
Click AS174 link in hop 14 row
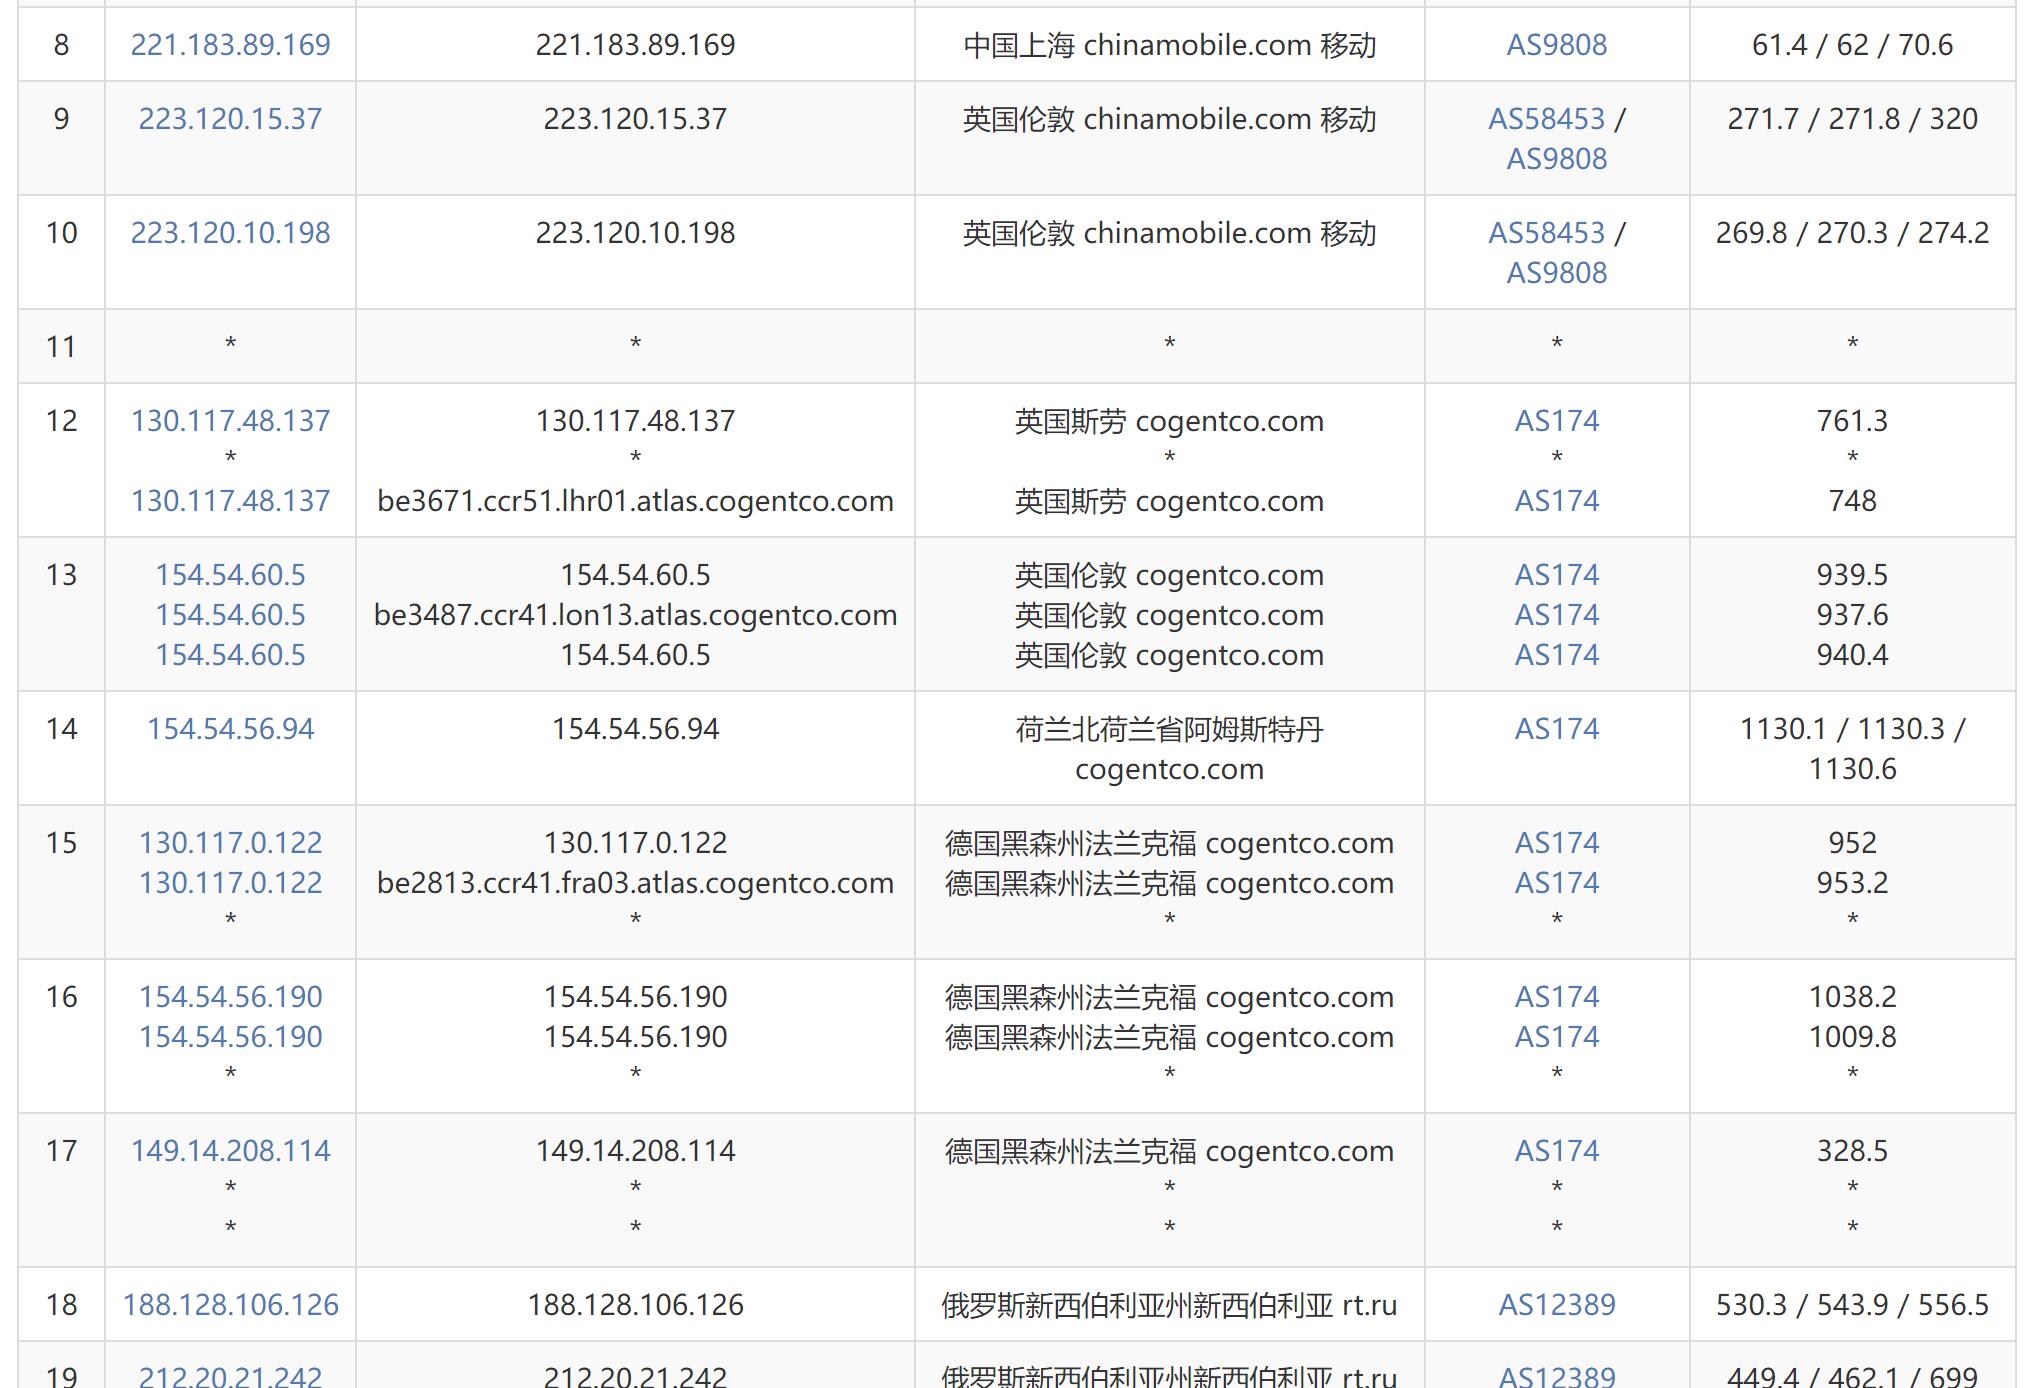[1556, 729]
